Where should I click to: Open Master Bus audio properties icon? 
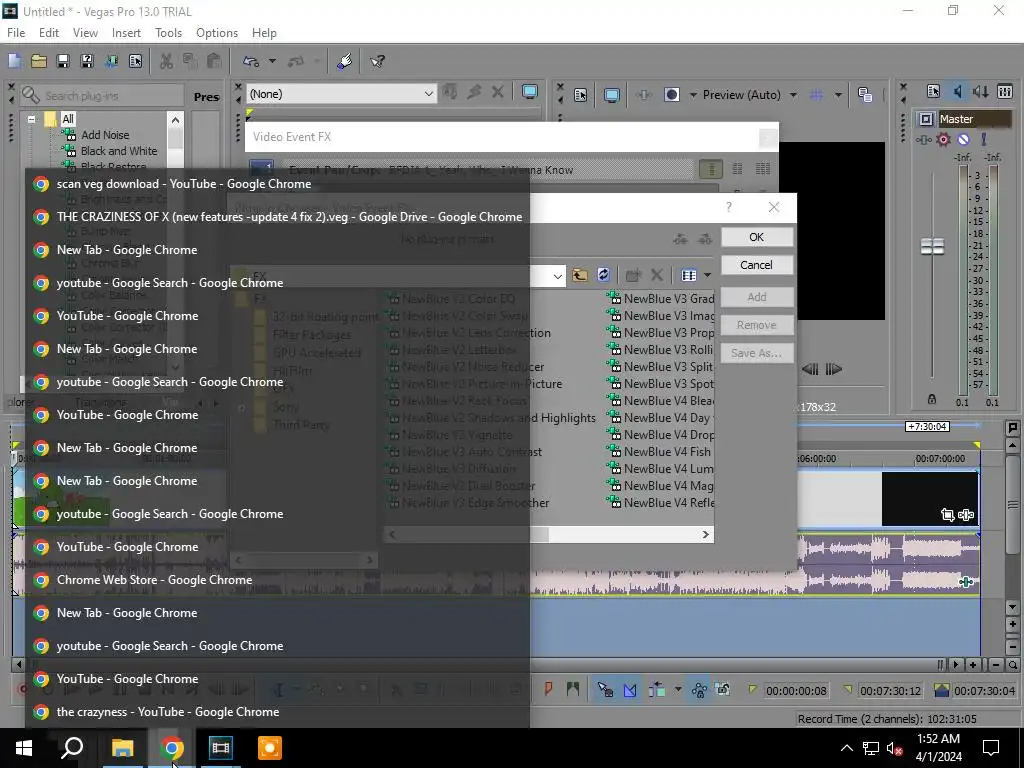tap(933, 91)
